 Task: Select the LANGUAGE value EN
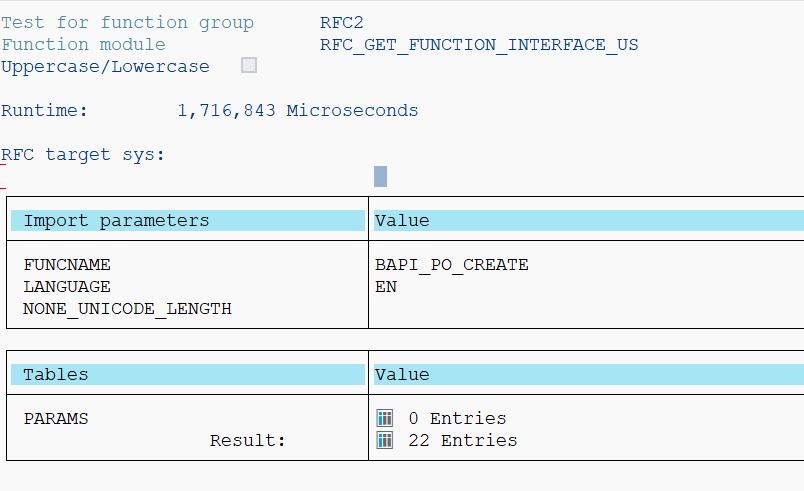coord(386,287)
